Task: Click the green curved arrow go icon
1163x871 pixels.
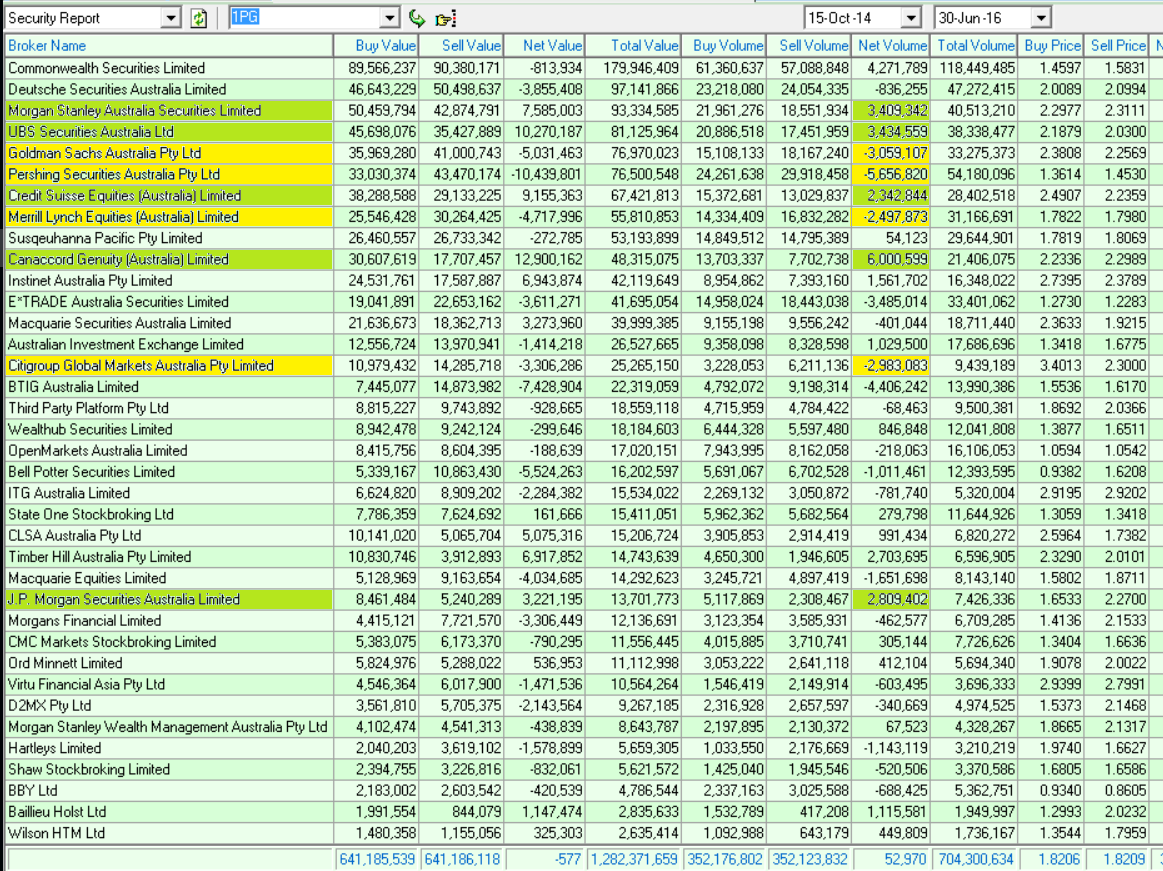Action: [417, 18]
